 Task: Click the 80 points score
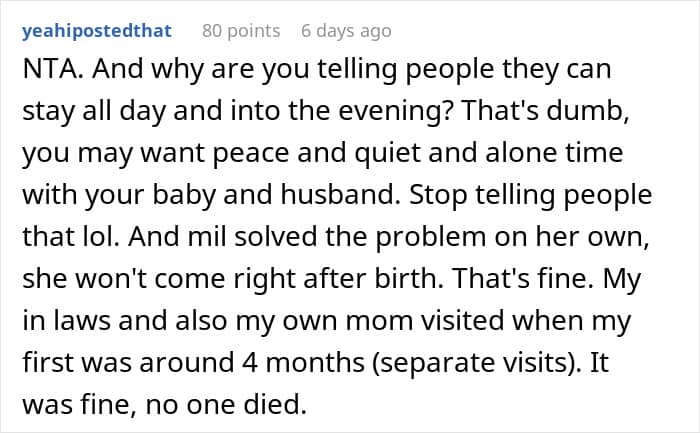tap(242, 31)
